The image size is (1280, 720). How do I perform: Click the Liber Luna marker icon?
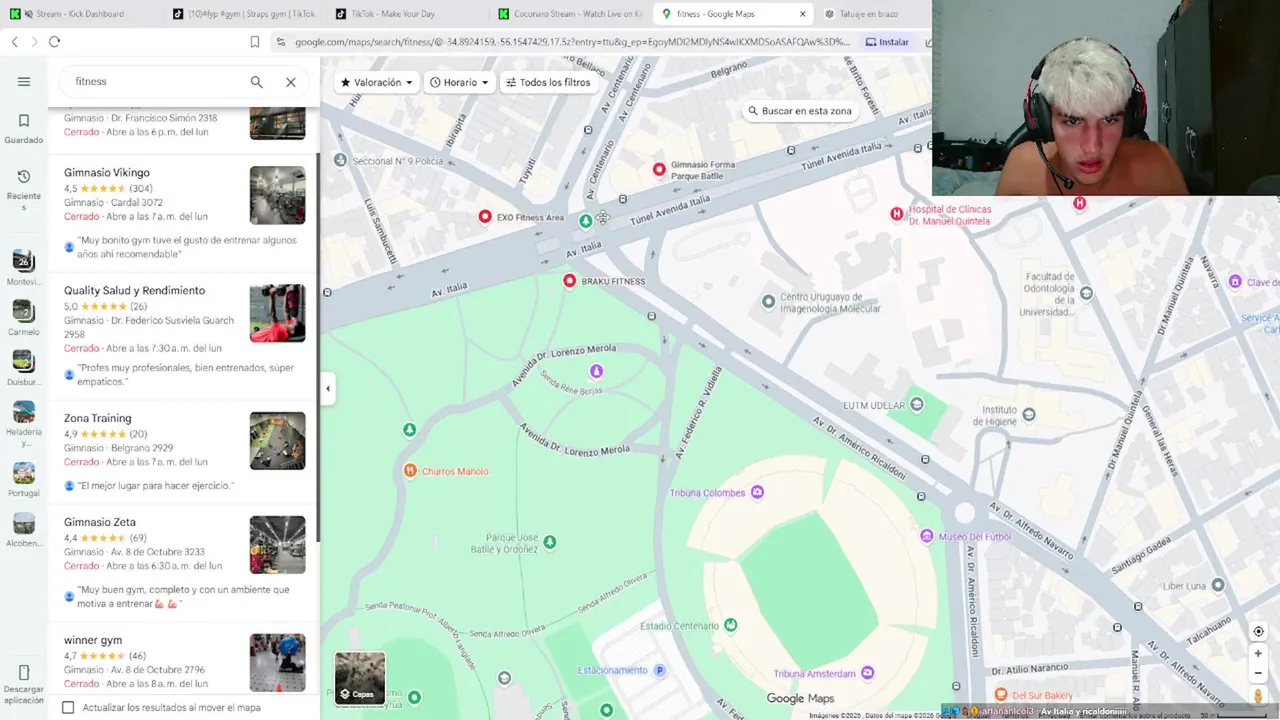coord(1218,585)
